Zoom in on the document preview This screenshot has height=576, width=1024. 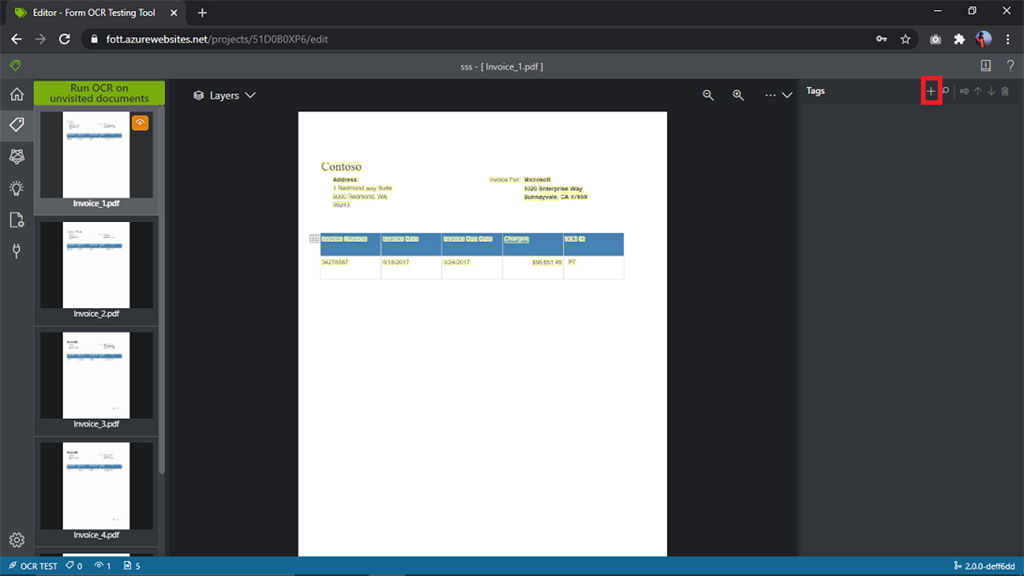click(x=737, y=95)
